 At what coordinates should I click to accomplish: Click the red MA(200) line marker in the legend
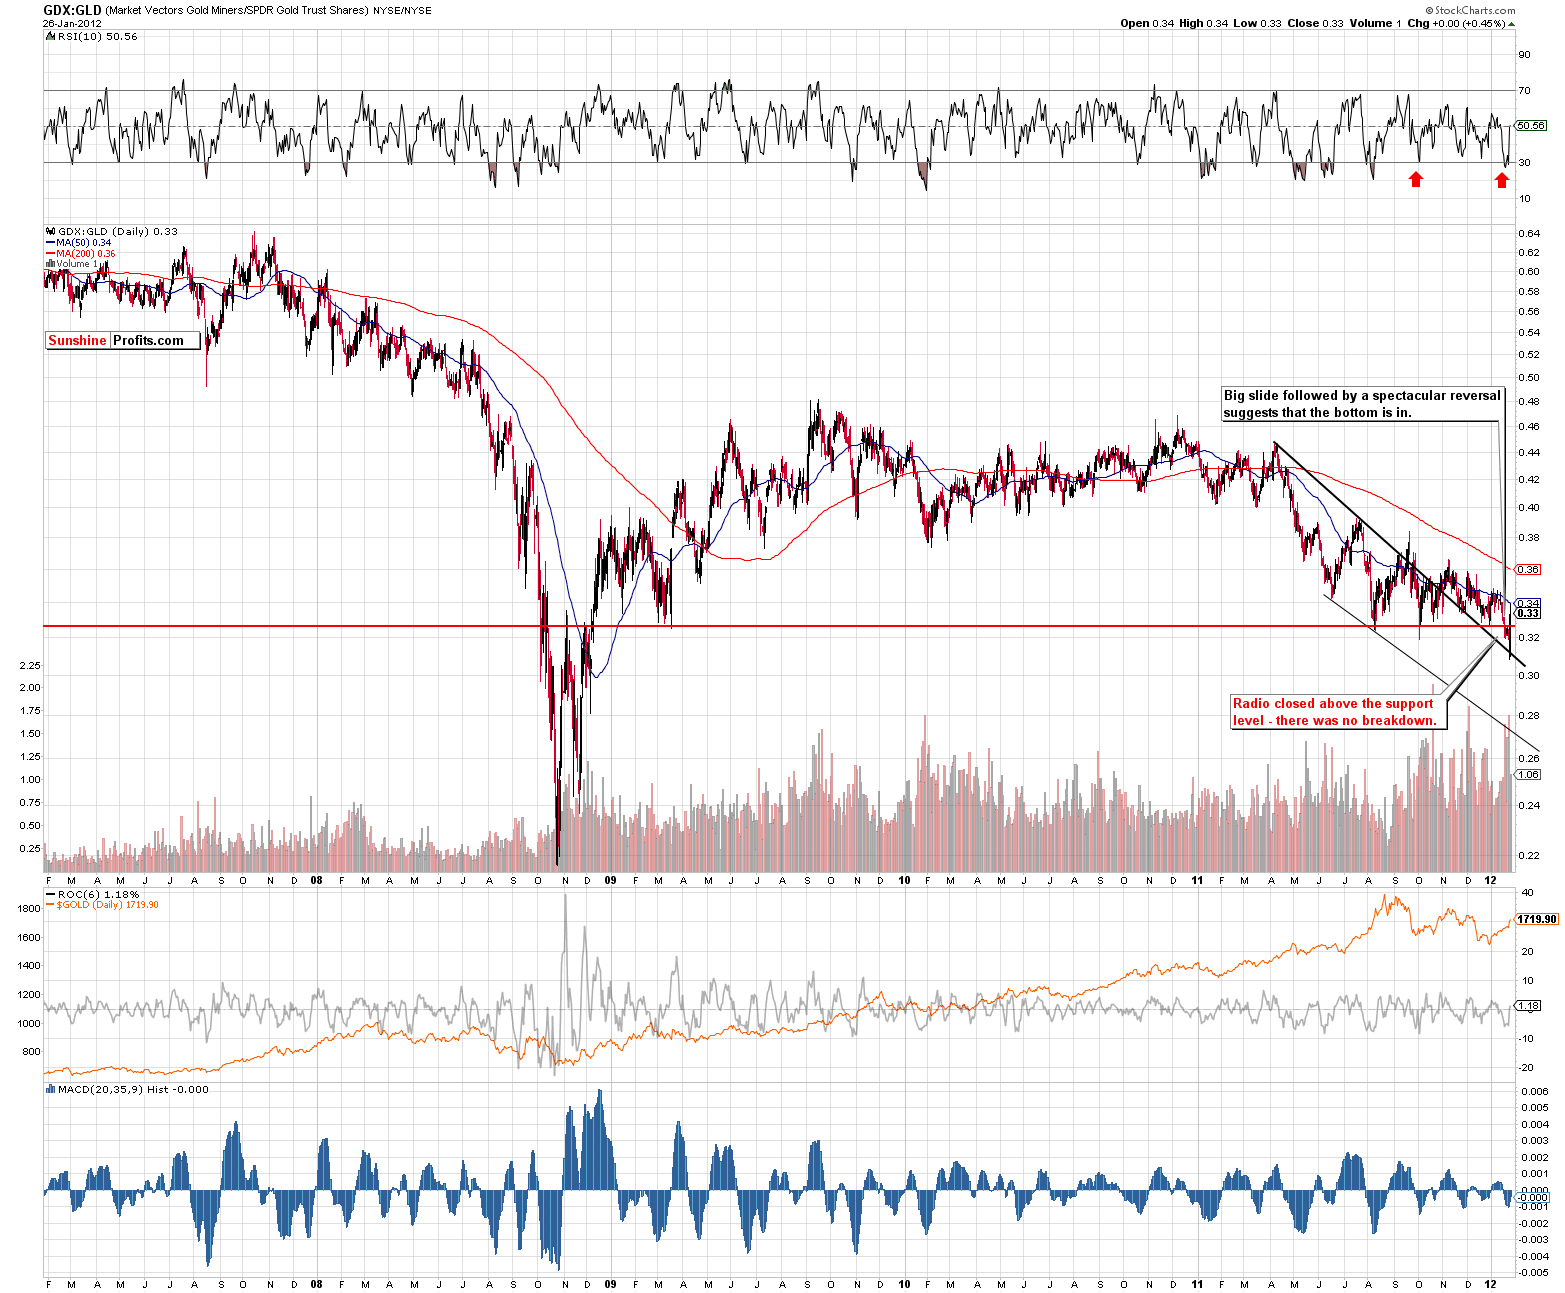click(50, 254)
